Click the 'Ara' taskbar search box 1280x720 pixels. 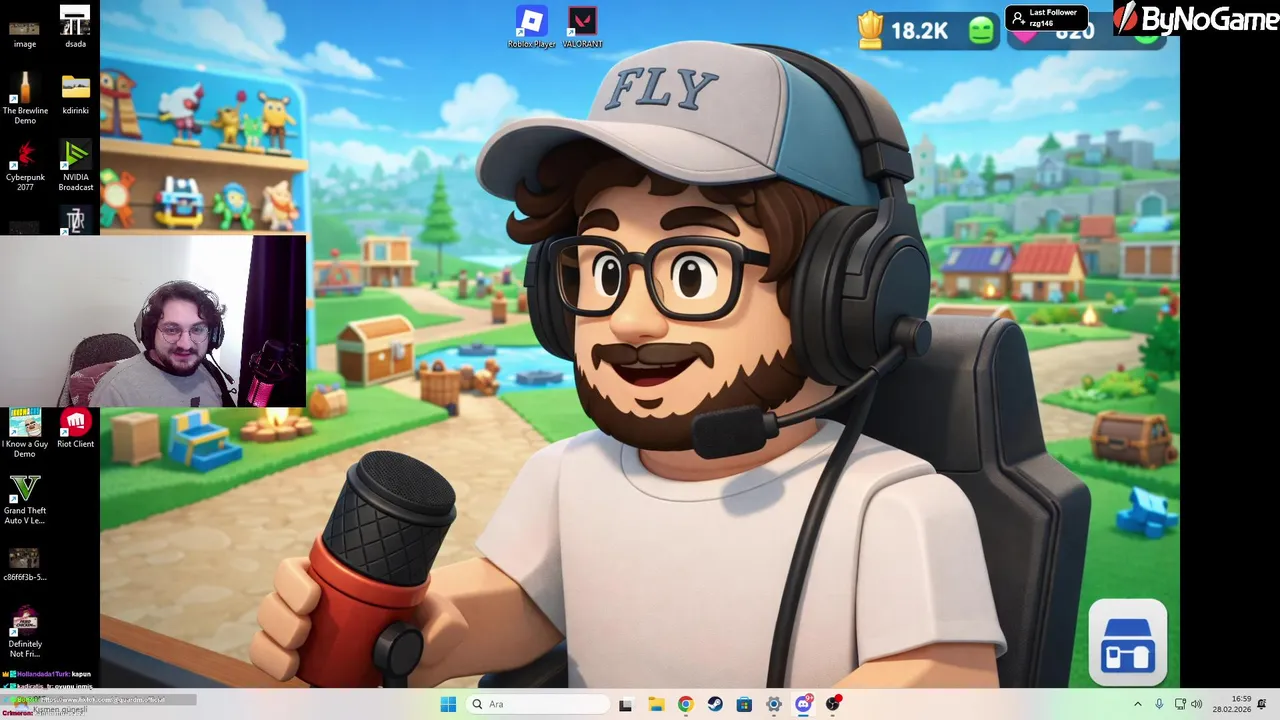click(x=538, y=704)
